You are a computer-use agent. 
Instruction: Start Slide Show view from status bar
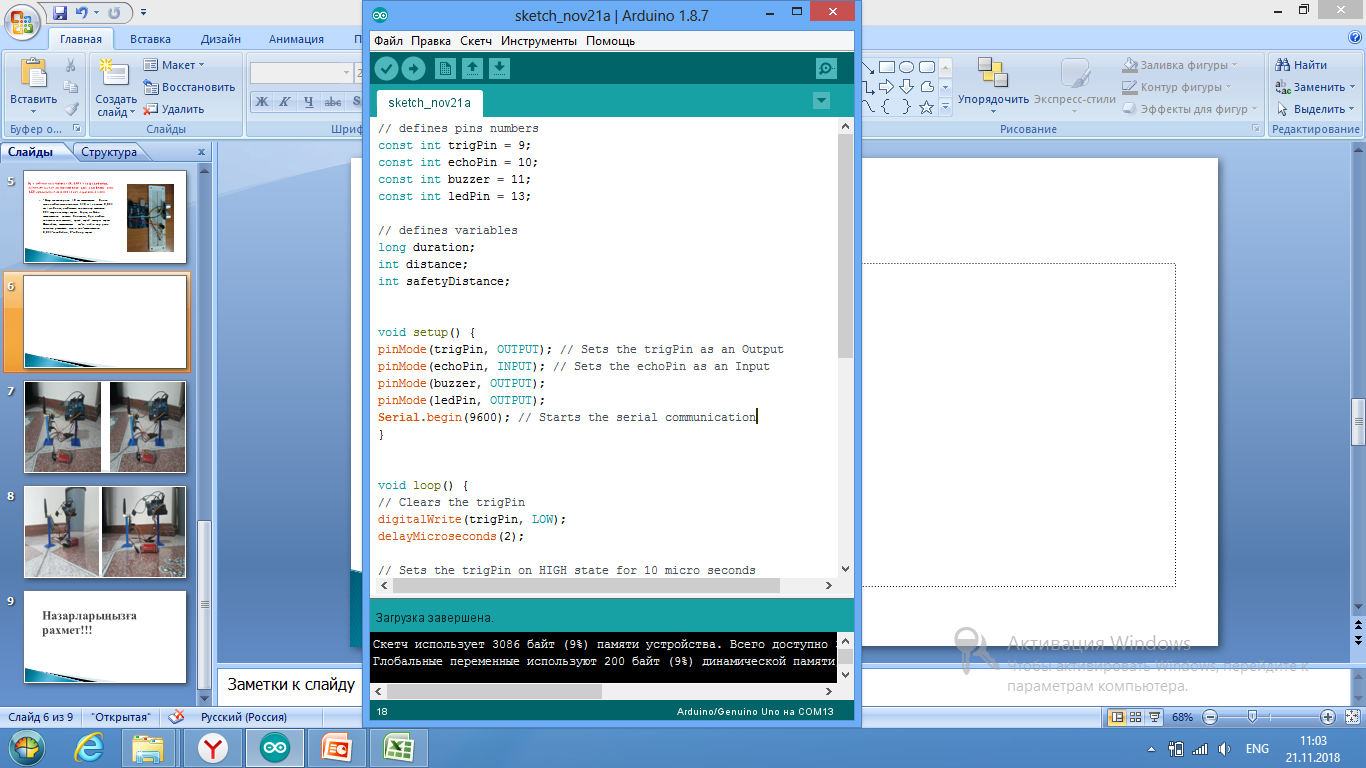(x=1155, y=717)
